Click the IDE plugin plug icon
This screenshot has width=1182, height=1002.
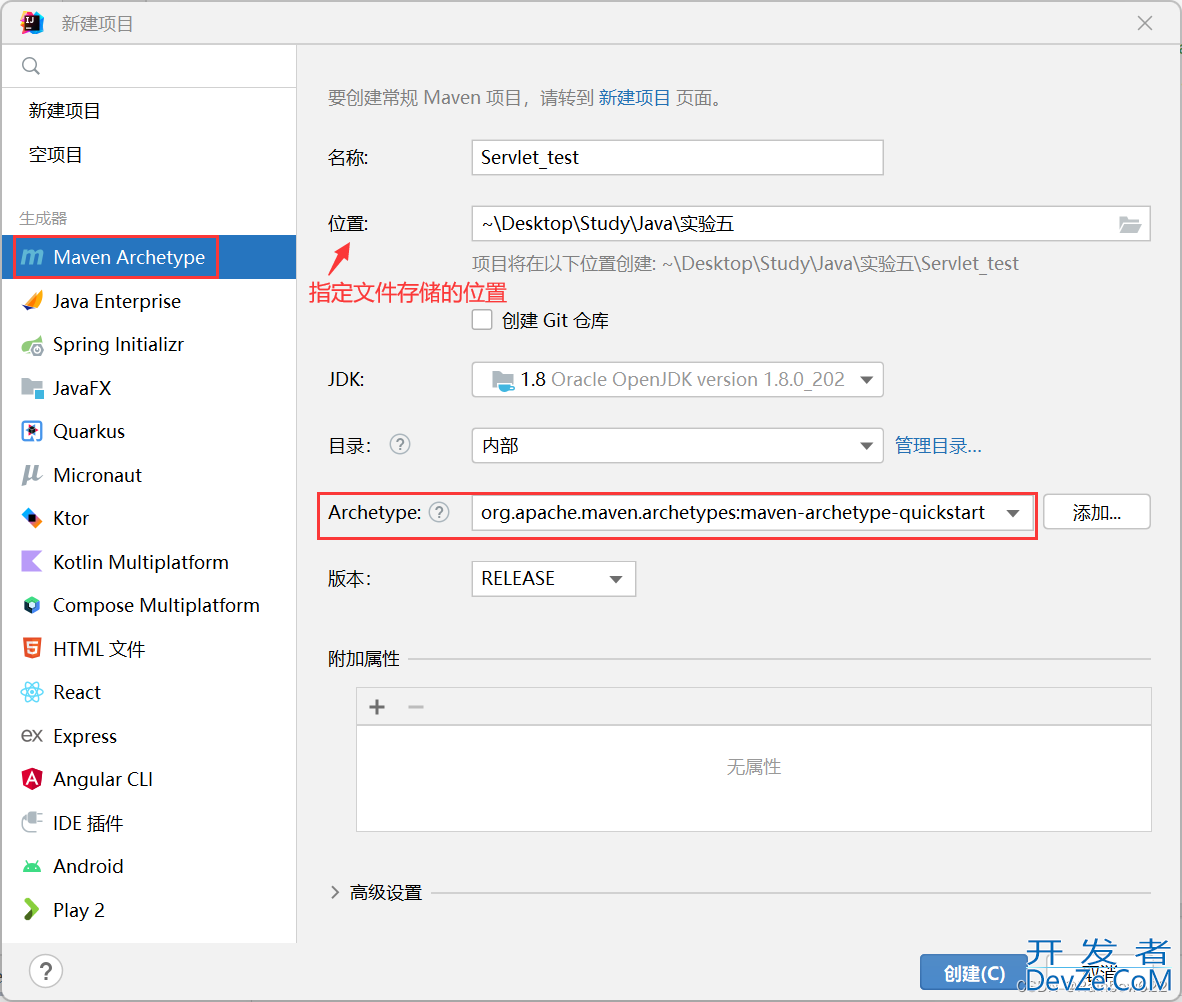pyautogui.click(x=32, y=822)
